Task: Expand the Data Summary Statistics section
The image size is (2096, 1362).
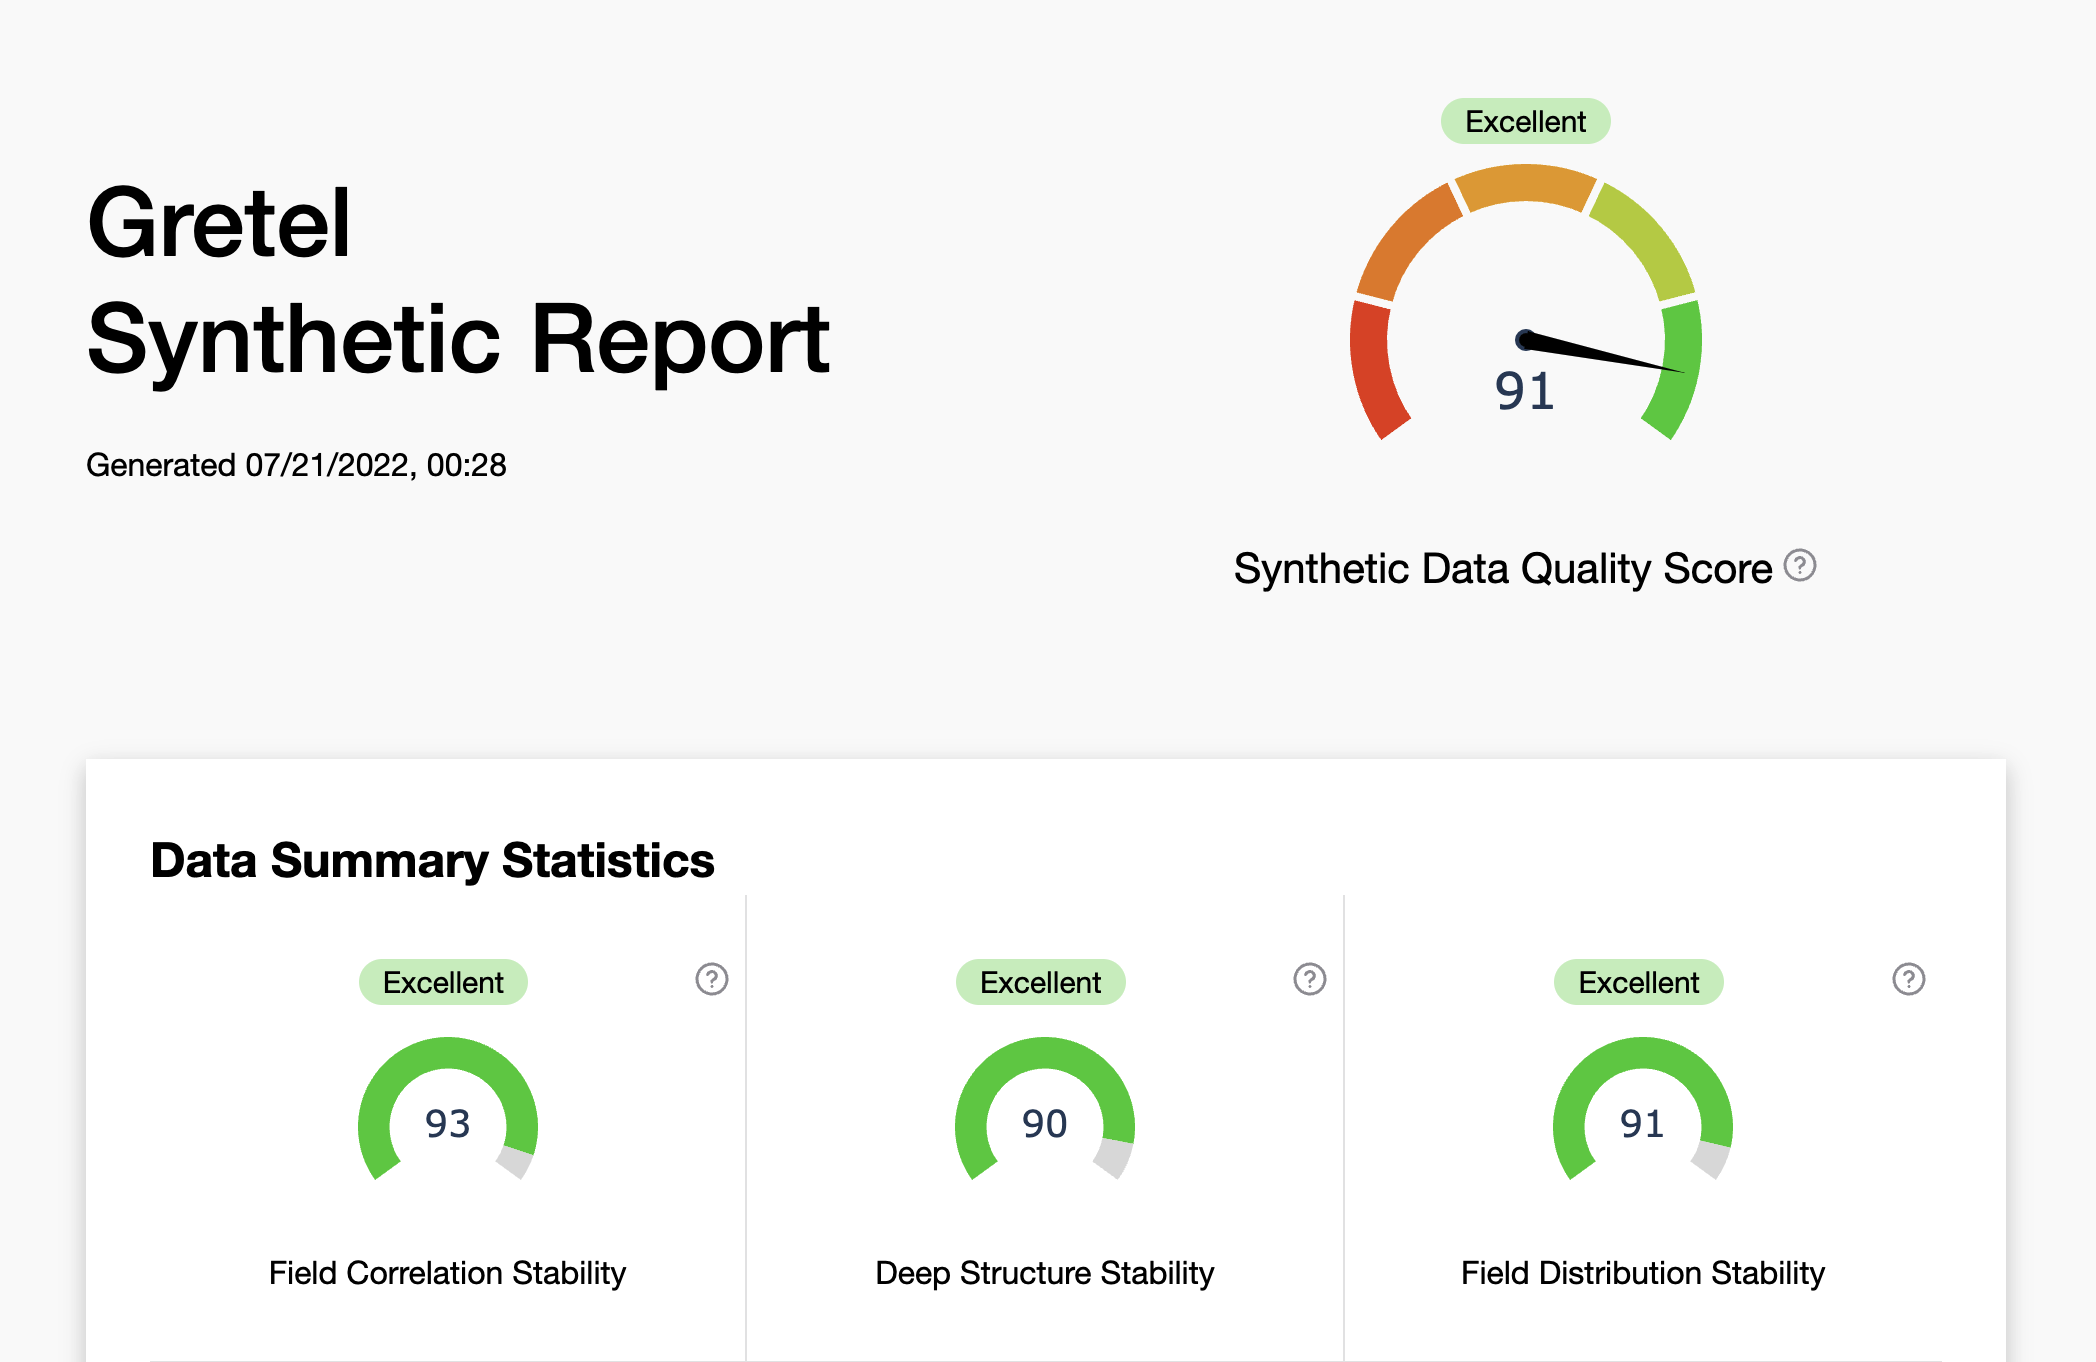Action: (x=432, y=860)
